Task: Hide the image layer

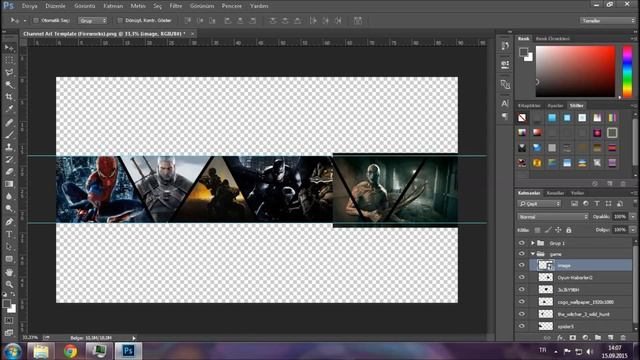Action: (522, 265)
